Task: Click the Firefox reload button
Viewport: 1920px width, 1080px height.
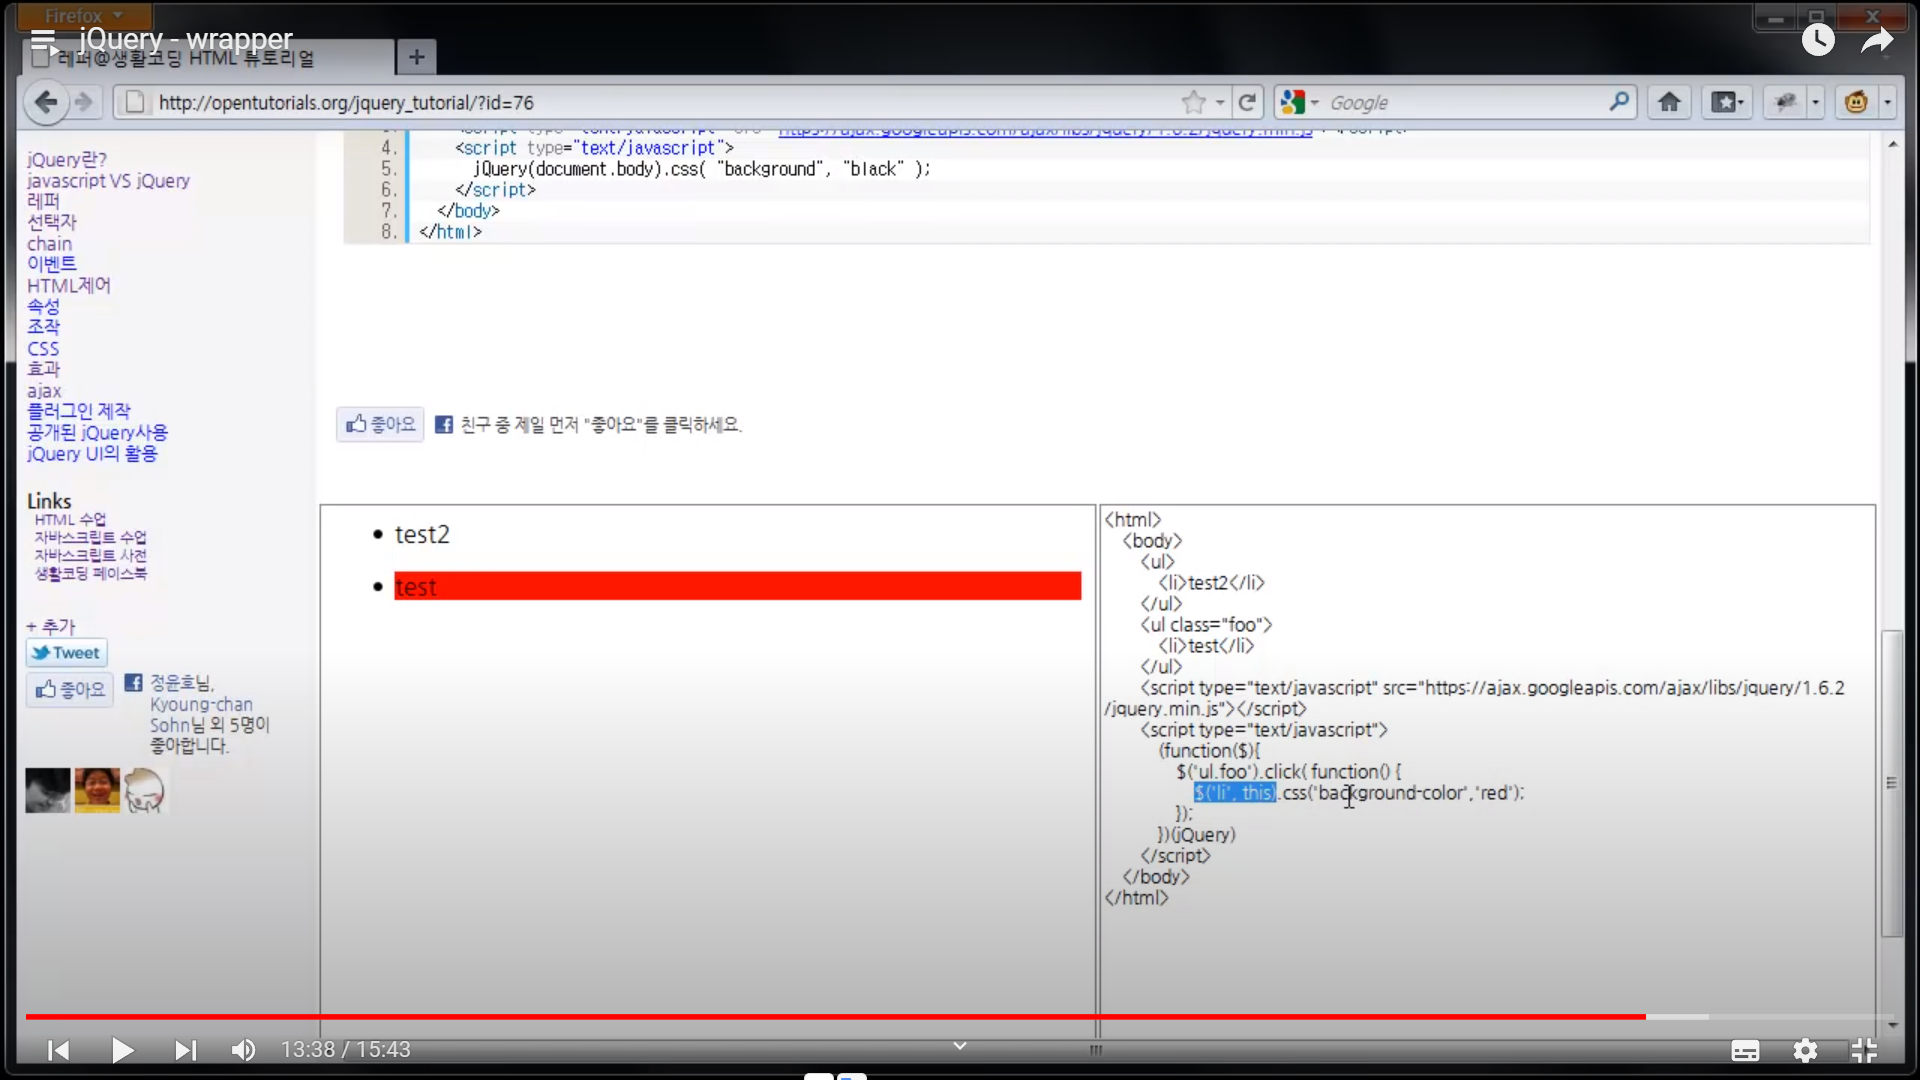Action: click(x=1247, y=102)
